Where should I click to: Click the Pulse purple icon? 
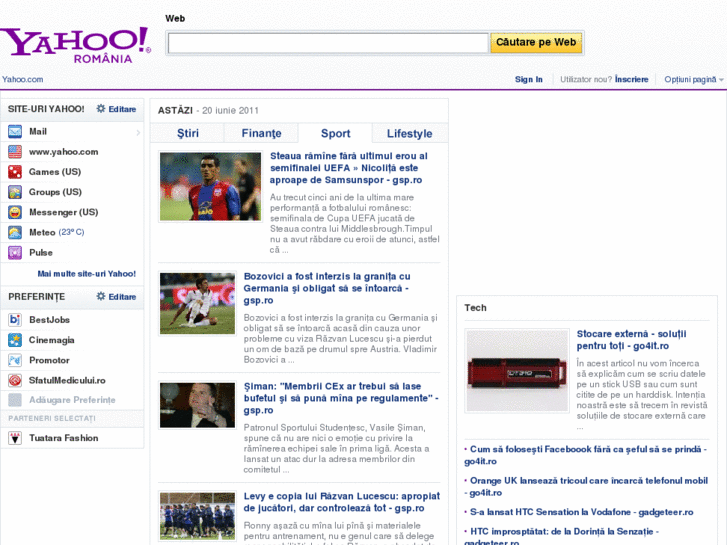(x=15, y=253)
